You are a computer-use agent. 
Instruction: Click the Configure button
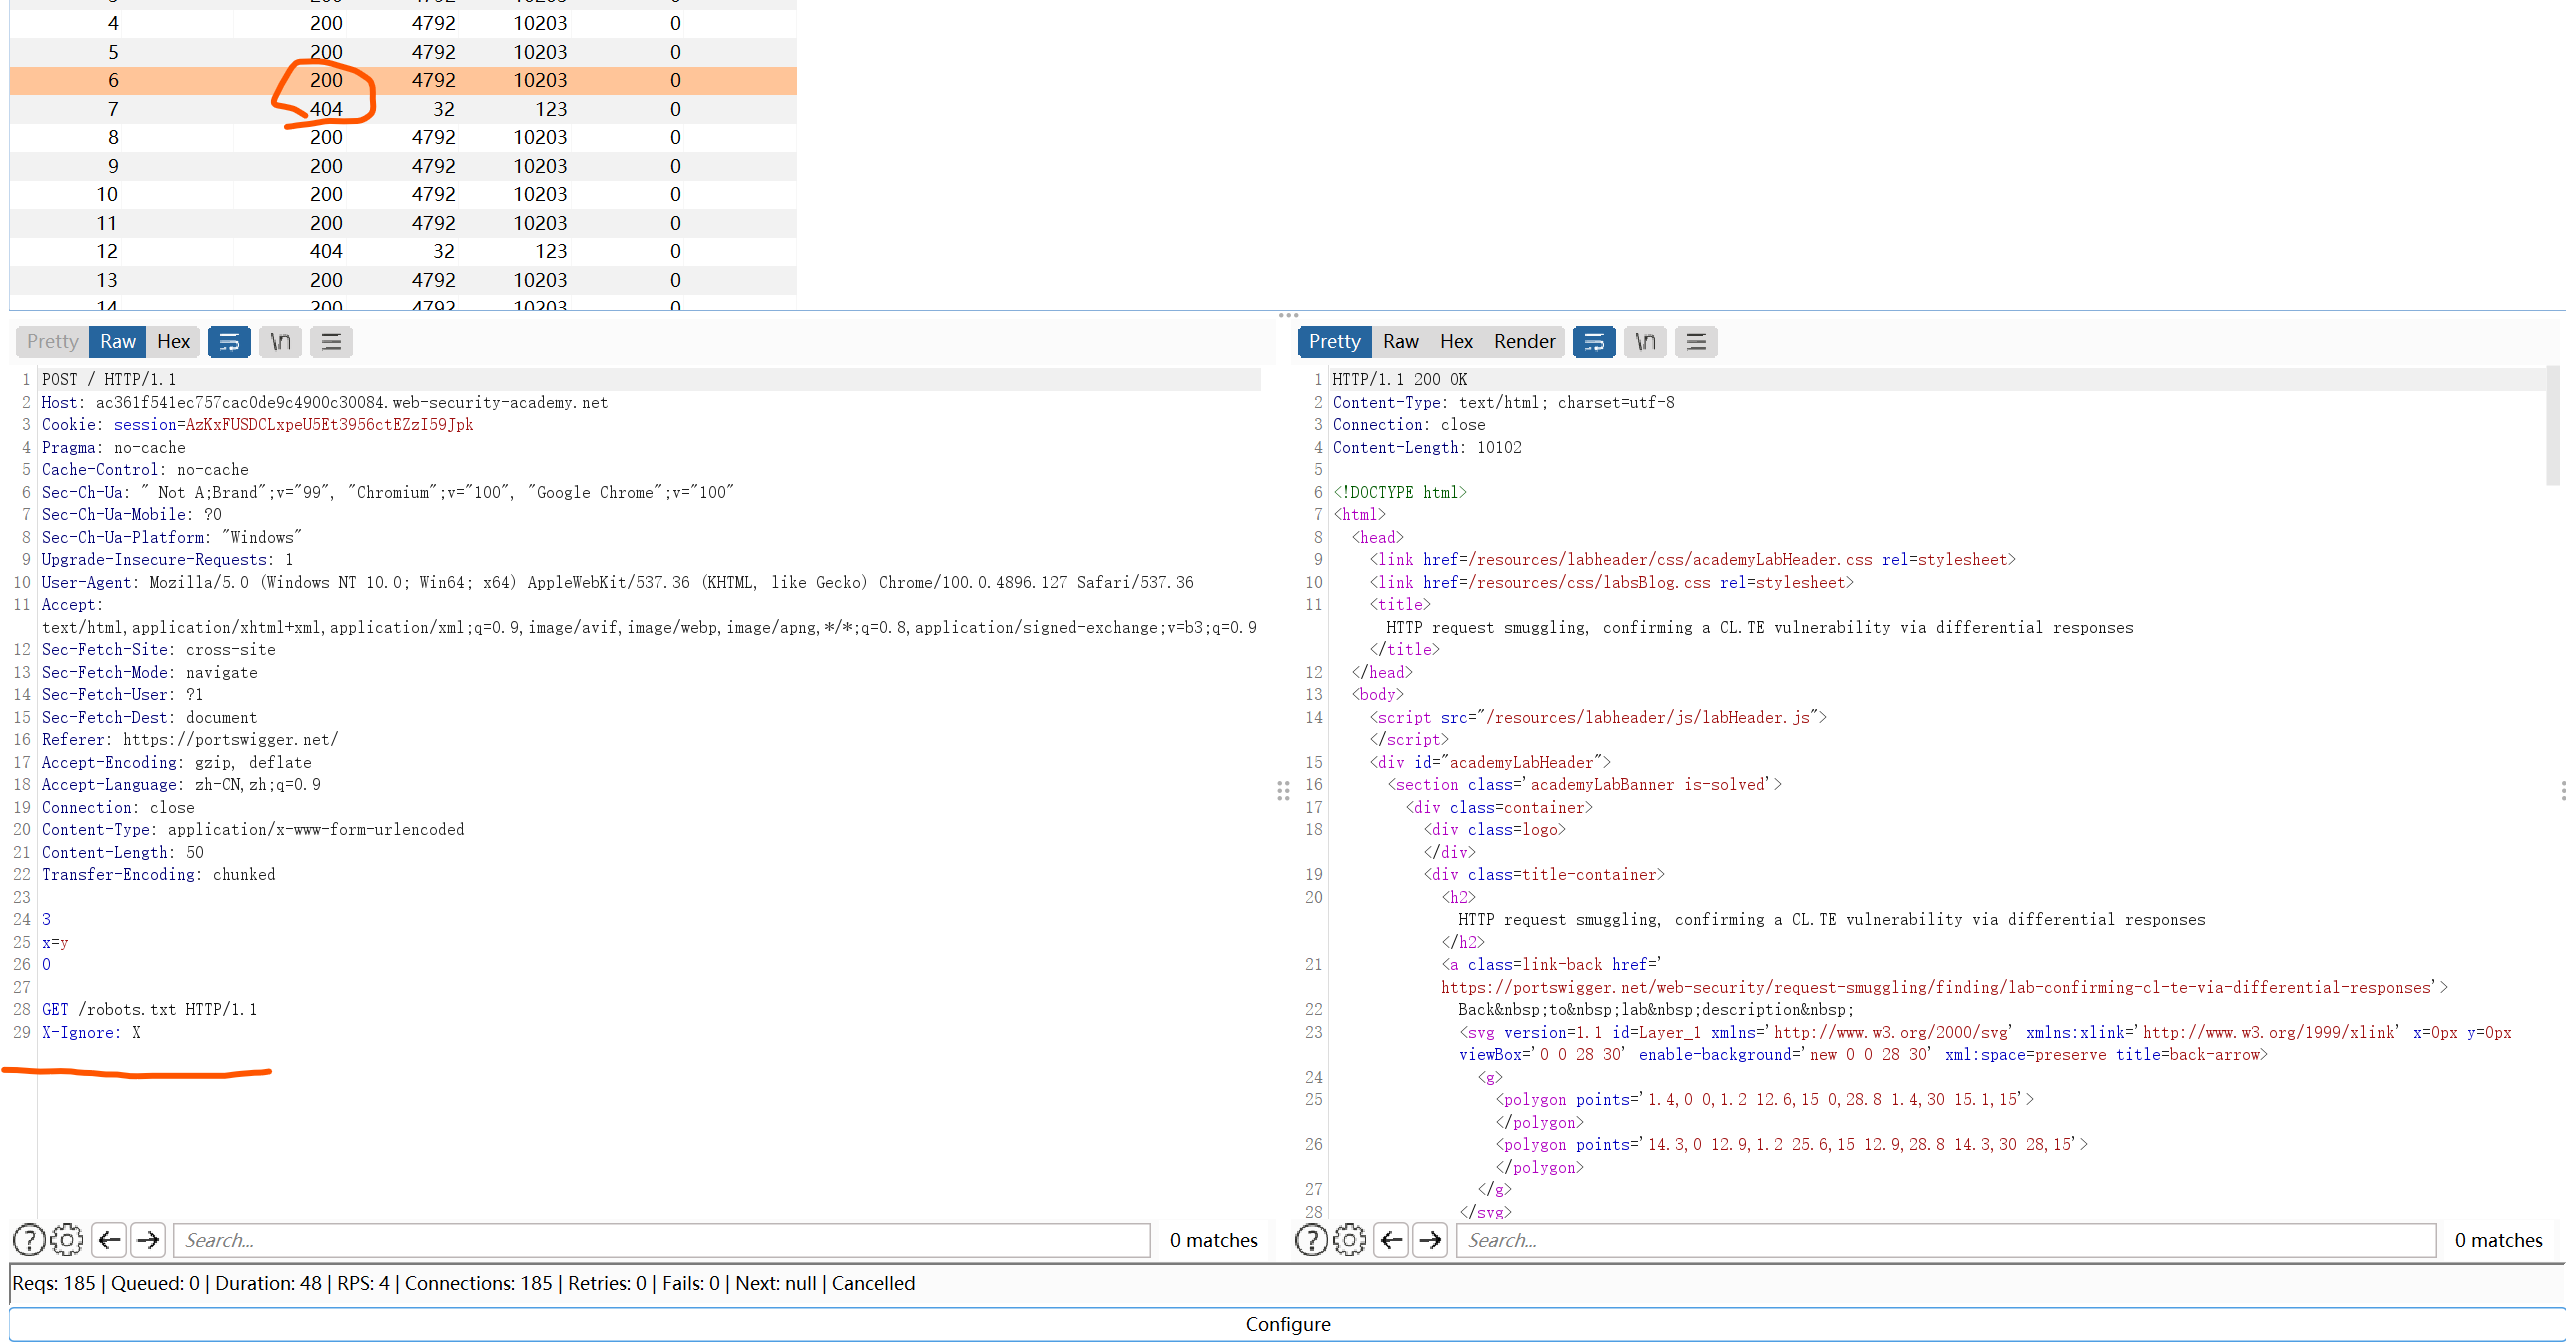tap(1287, 1324)
